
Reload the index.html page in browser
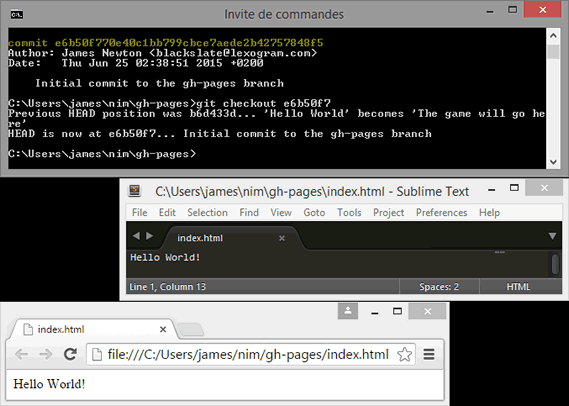70,354
